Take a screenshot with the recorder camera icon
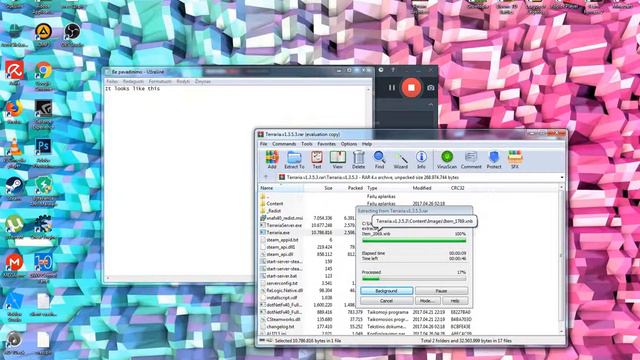Image resolution: width=640 pixels, height=360 pixels. [x=431, y=87]
